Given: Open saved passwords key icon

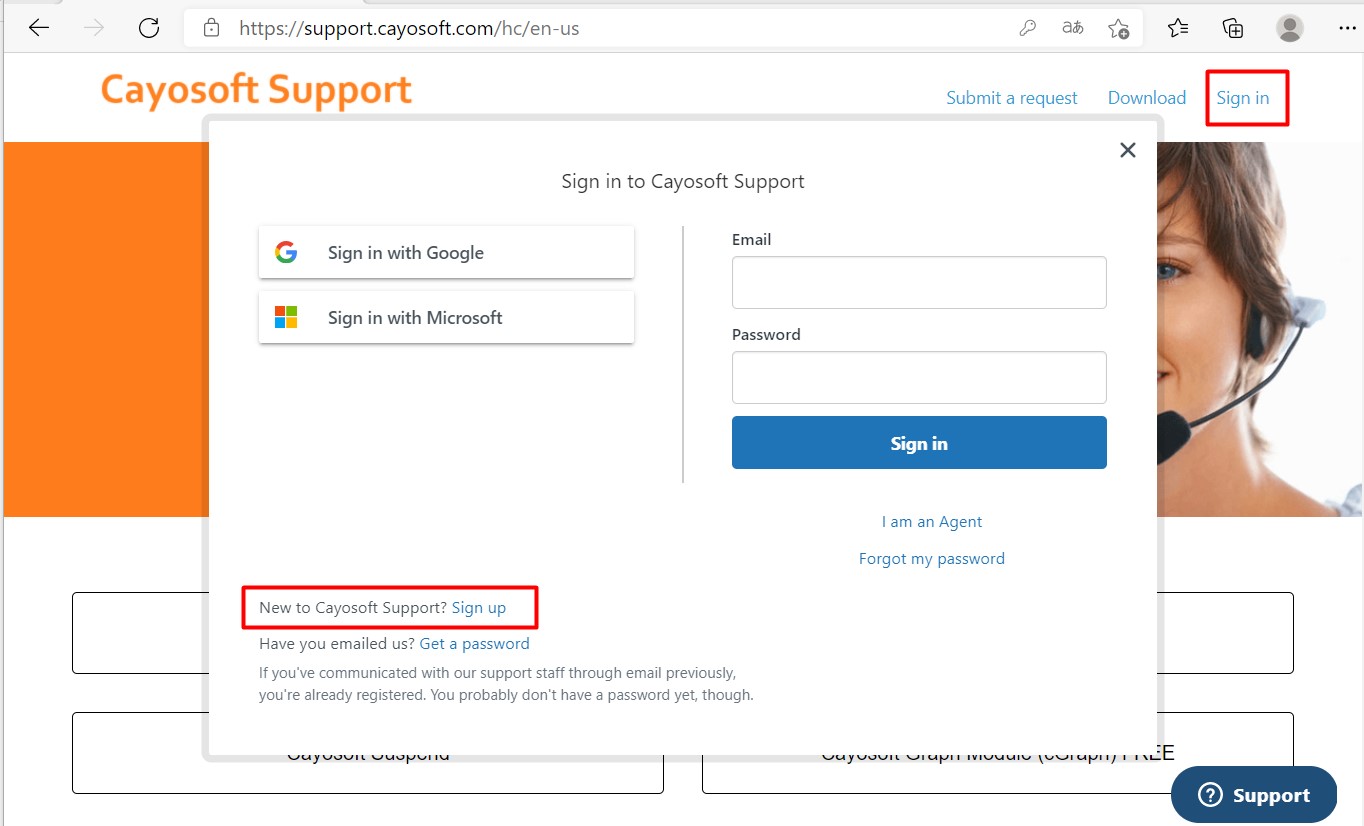Looking at the screenshot, I should point(1027,28).
